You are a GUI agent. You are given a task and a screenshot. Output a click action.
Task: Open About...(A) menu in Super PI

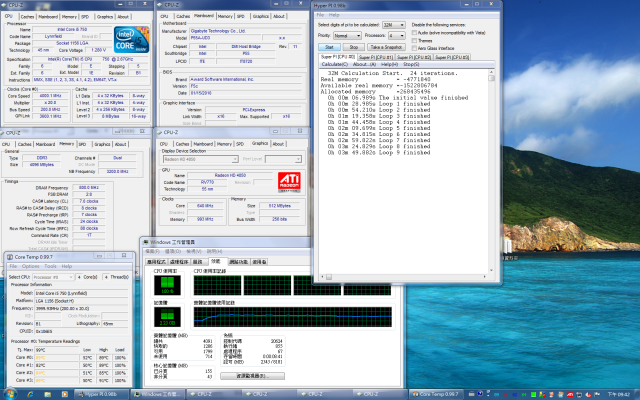click(x=364, y=64)
